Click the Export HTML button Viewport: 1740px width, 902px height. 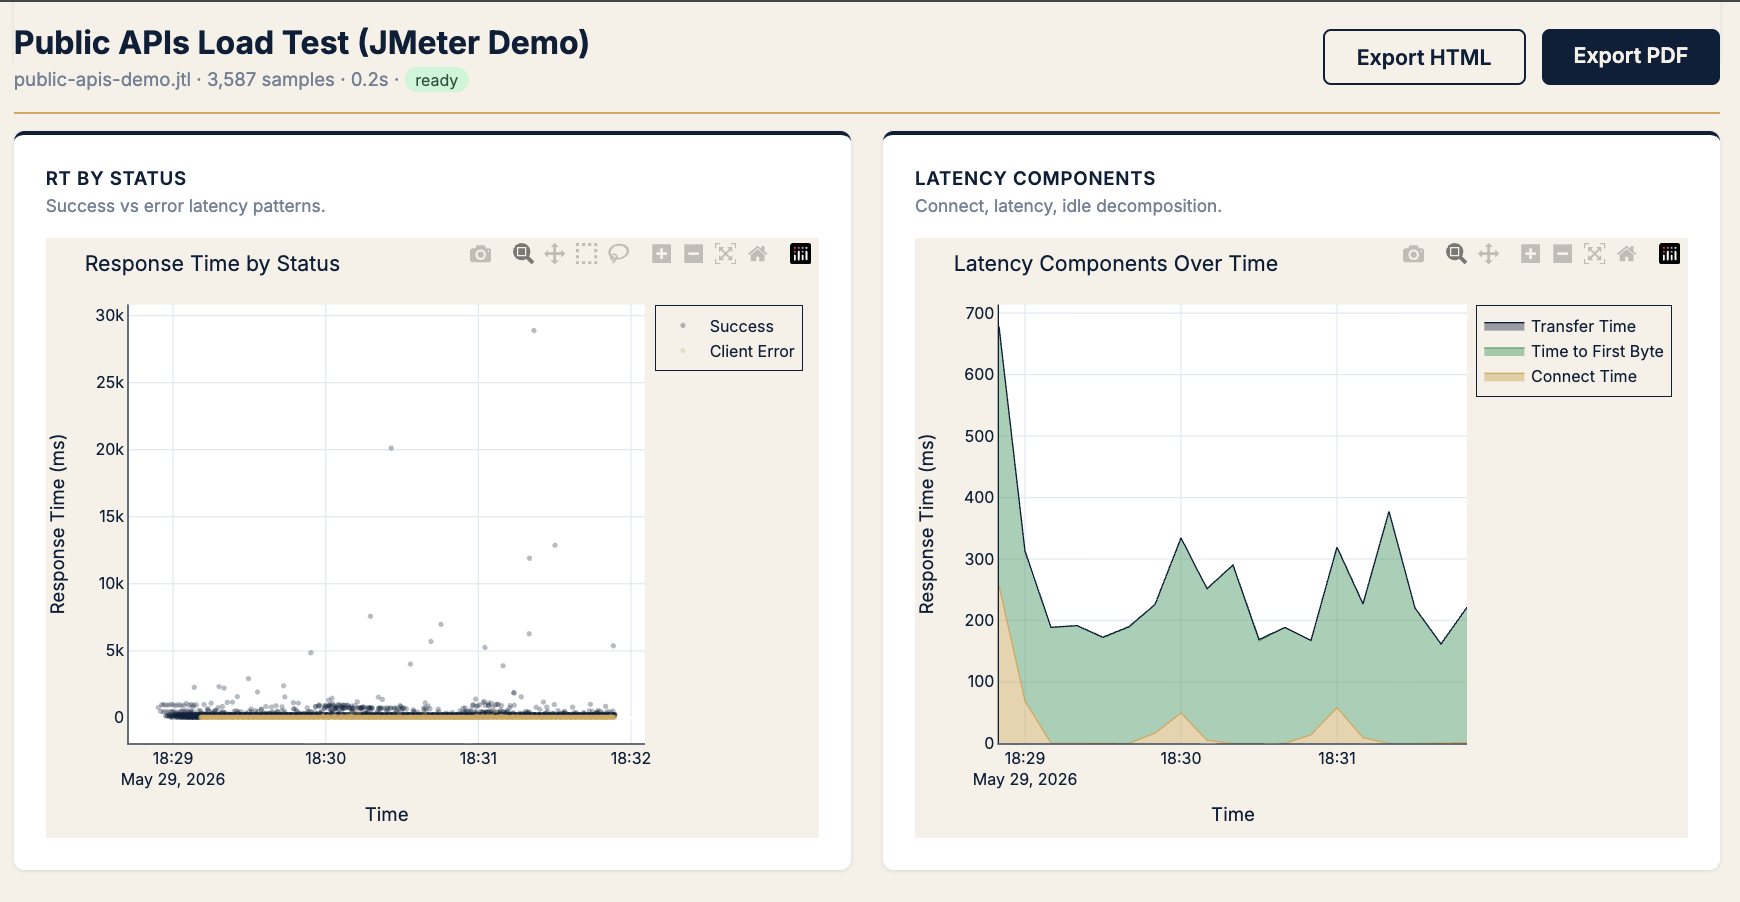coord(1424,57)
